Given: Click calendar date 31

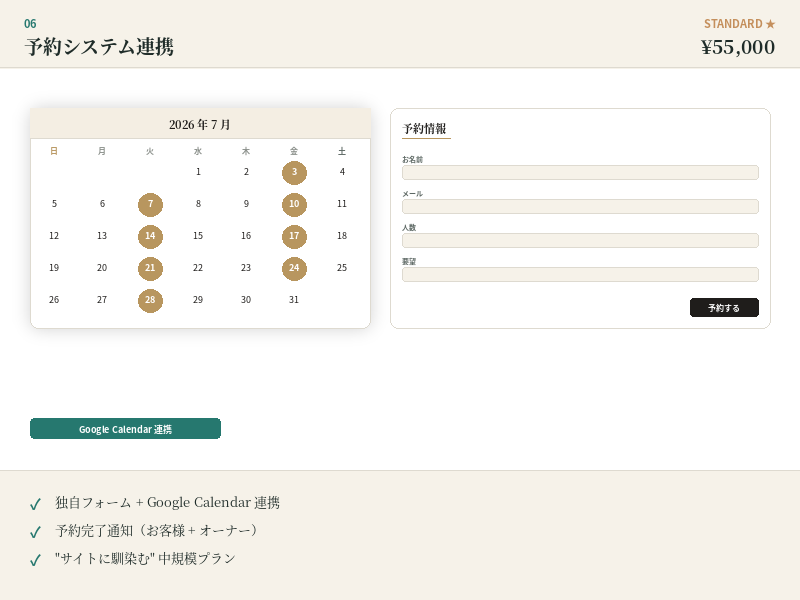Looking at the screenshot, I should (294, 300).
